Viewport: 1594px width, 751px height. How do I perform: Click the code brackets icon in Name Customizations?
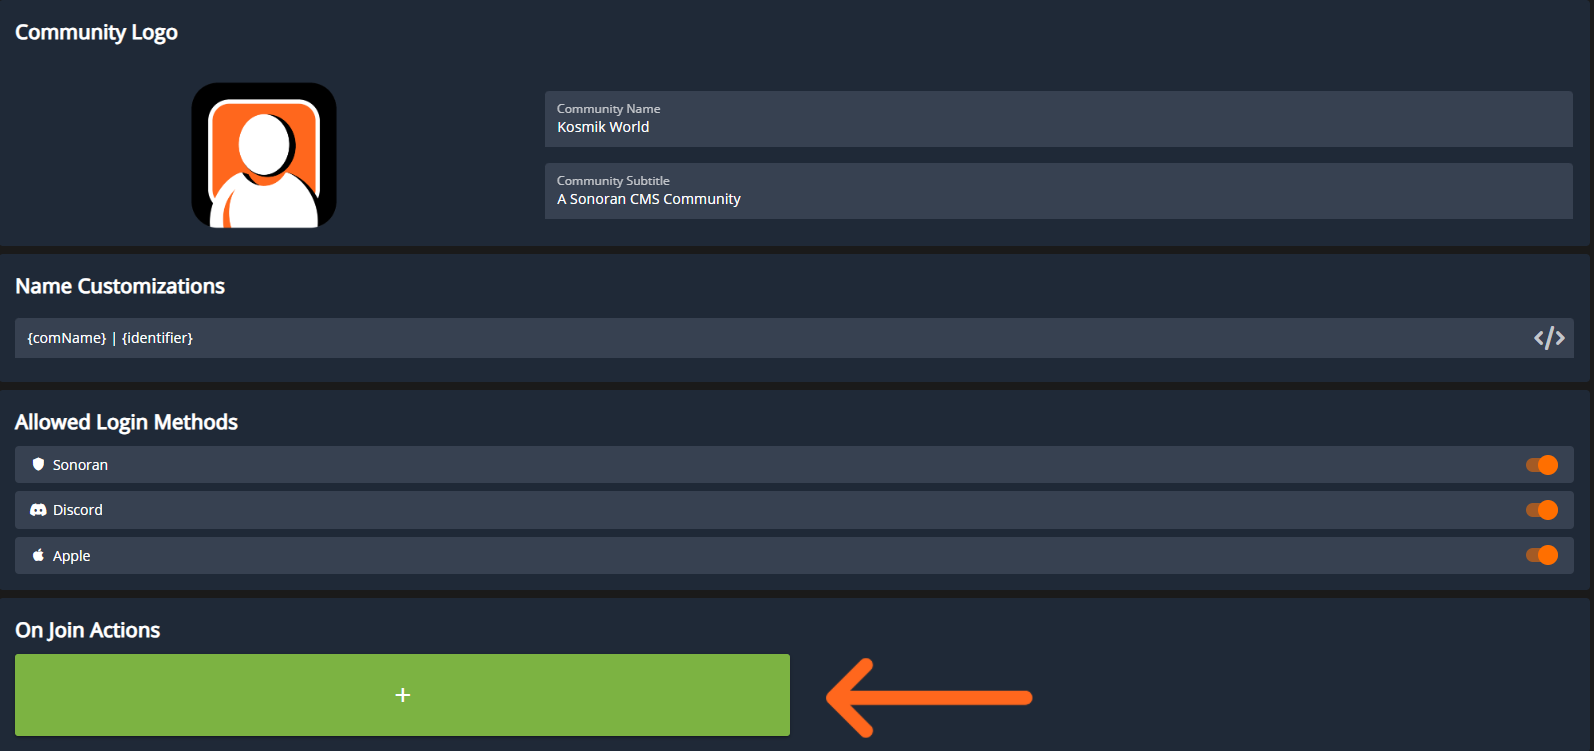point(1548,338)
